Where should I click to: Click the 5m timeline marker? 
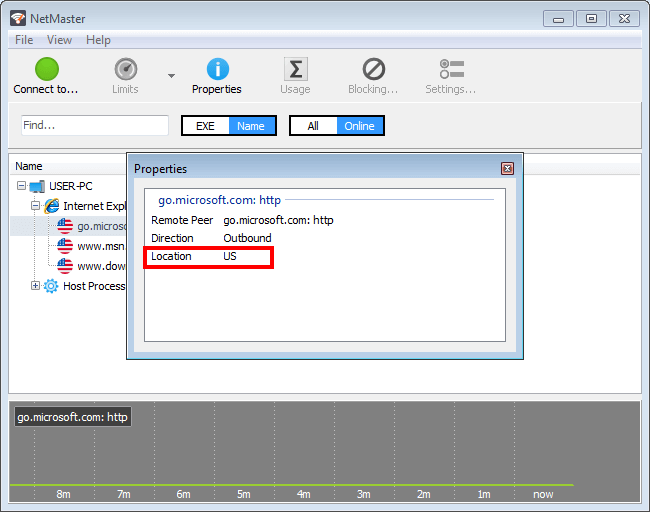click(244, 494)
